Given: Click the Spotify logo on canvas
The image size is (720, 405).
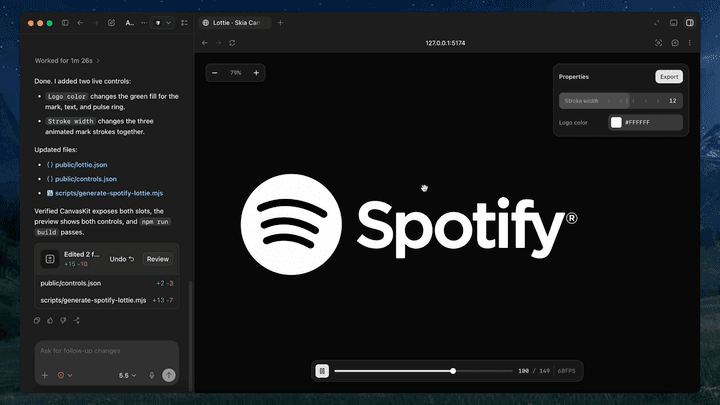Looking at the screenshot, I should pos(408,224).
